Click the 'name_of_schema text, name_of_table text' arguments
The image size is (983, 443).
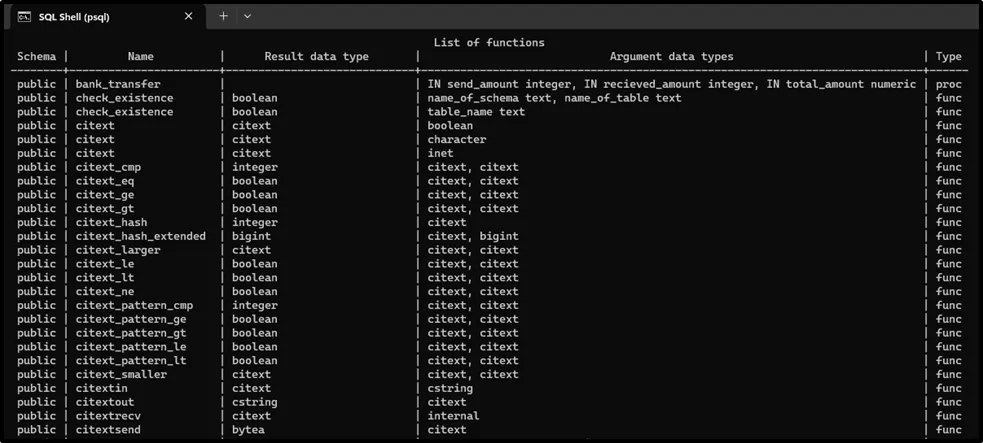click(x=554, y=98)
